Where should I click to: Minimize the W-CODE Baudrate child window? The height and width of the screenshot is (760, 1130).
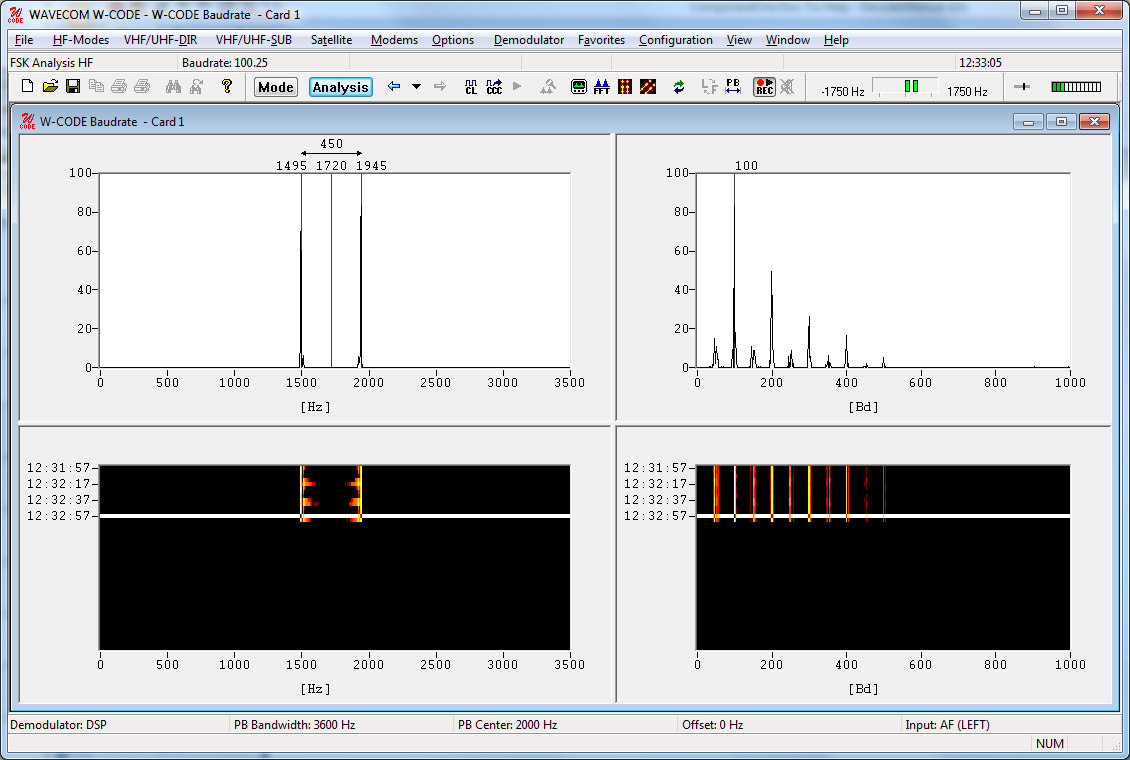1028,122
